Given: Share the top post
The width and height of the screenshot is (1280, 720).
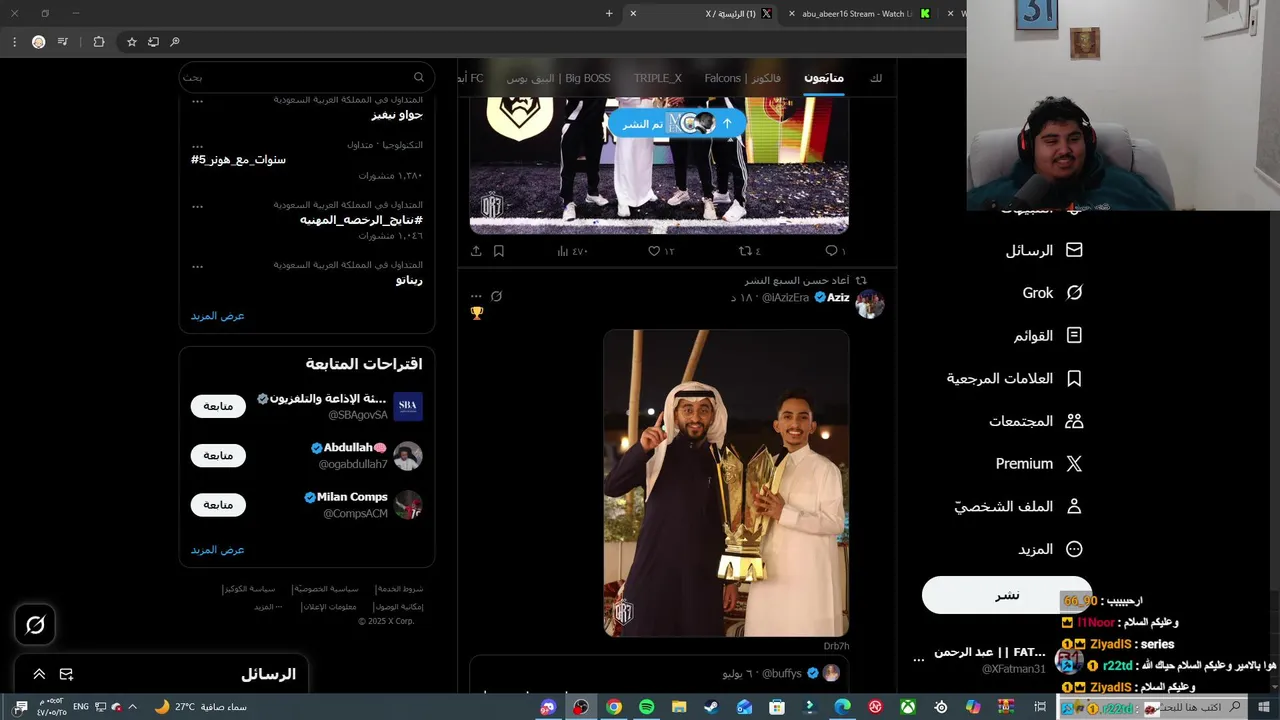Looking at the screenshot, I should 476,251.
